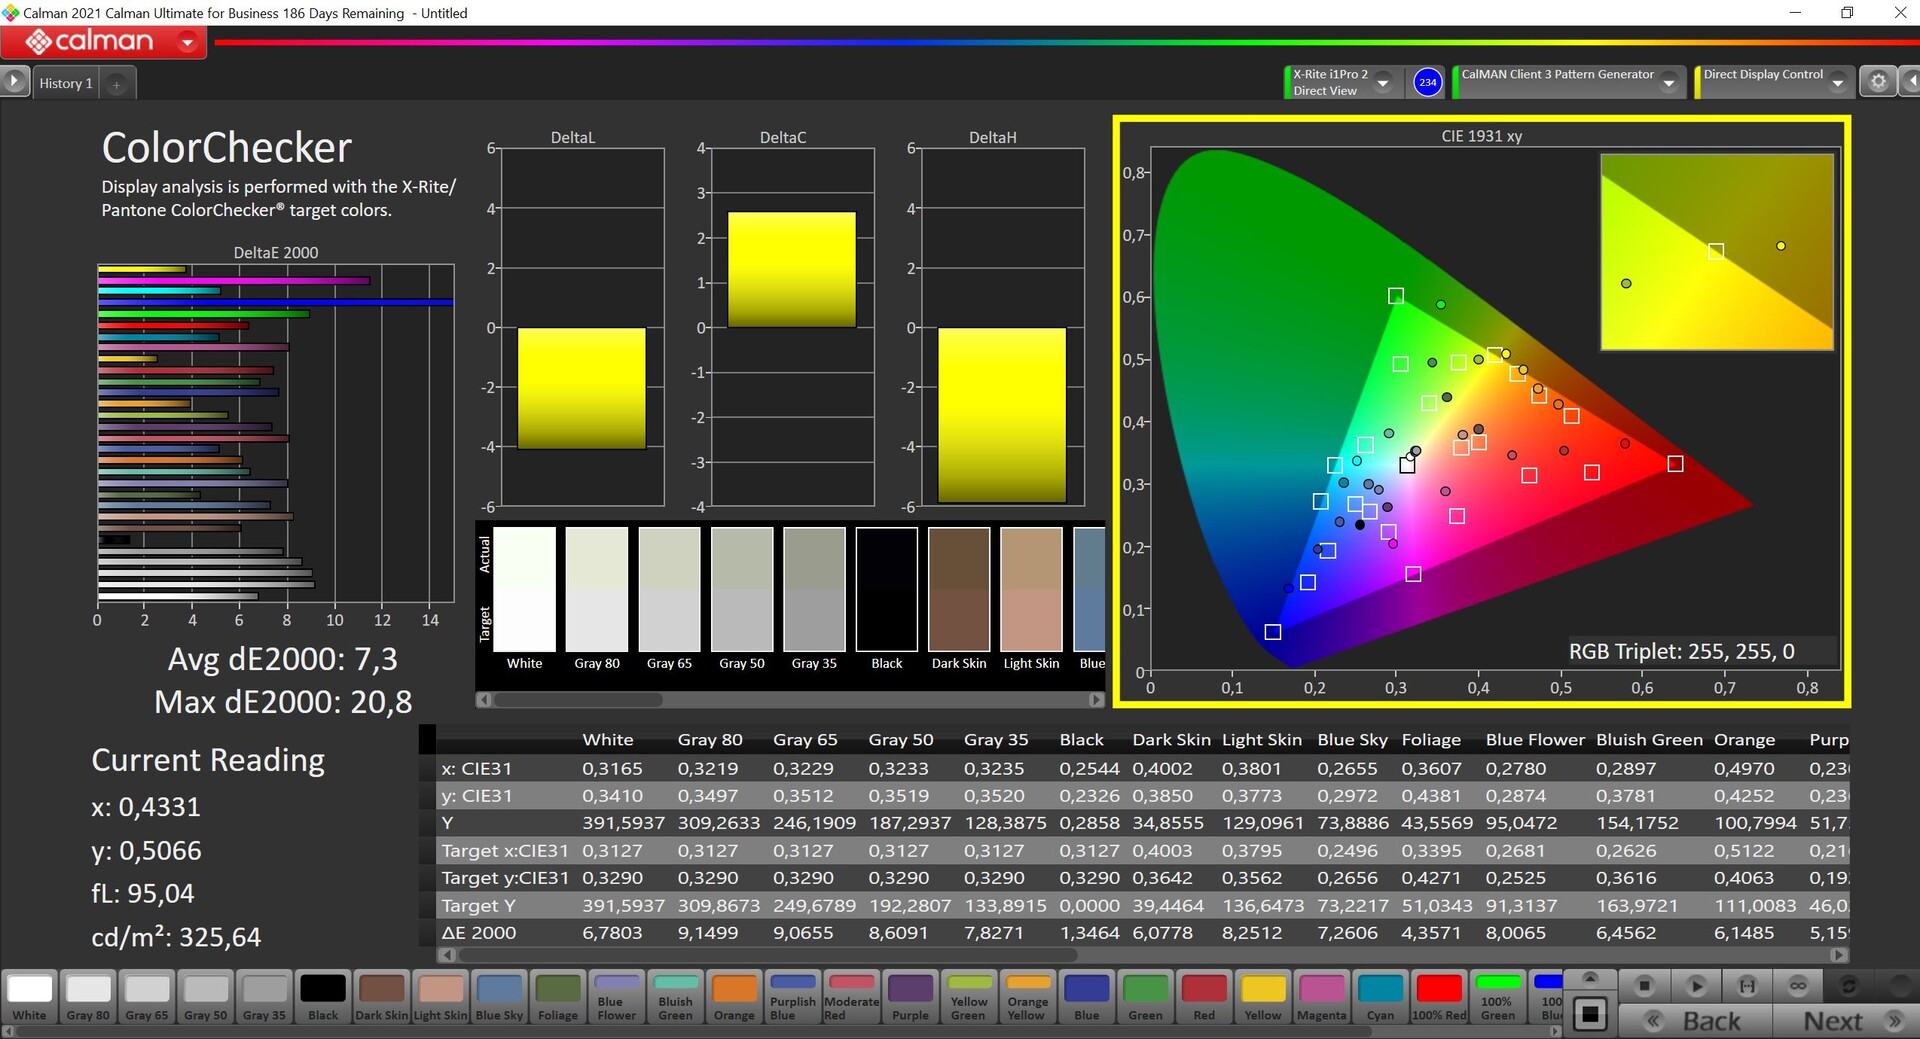The width and height of the screenshot is (1920, 1039).
Task: Expand the Direct Display Control dropdown
Action: coord(1837,83)
